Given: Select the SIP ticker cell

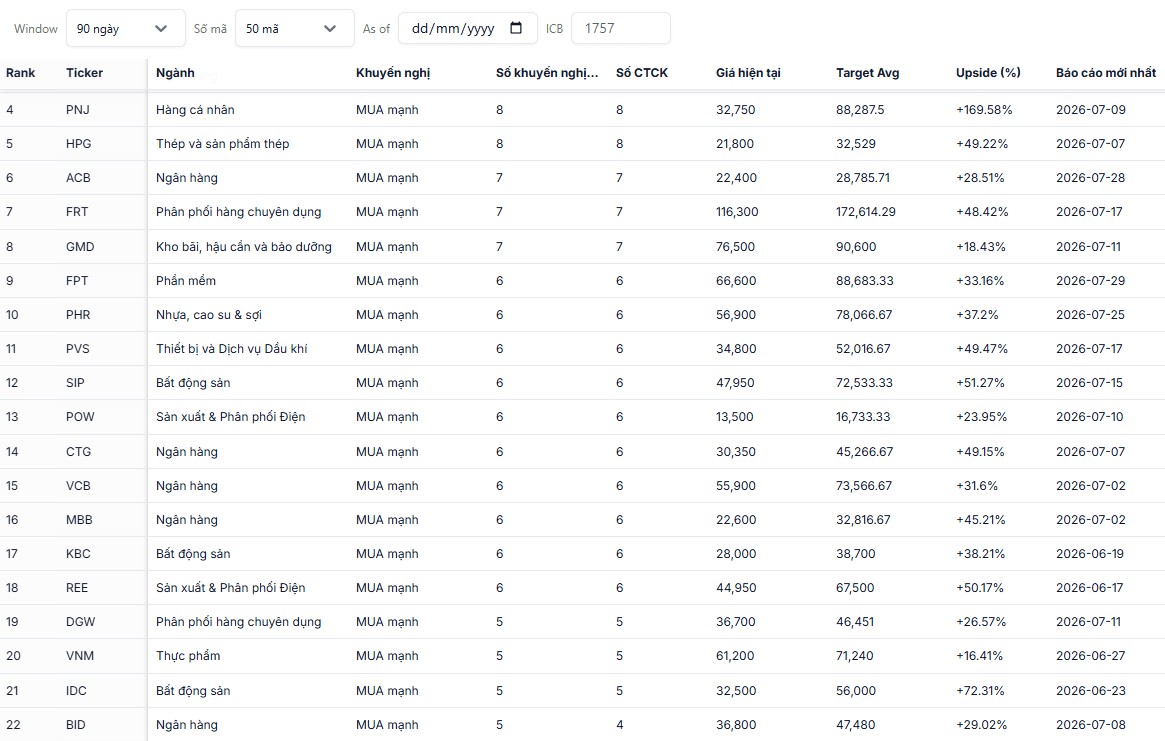Looking at the screenshot, I should (x=75, y=384).
